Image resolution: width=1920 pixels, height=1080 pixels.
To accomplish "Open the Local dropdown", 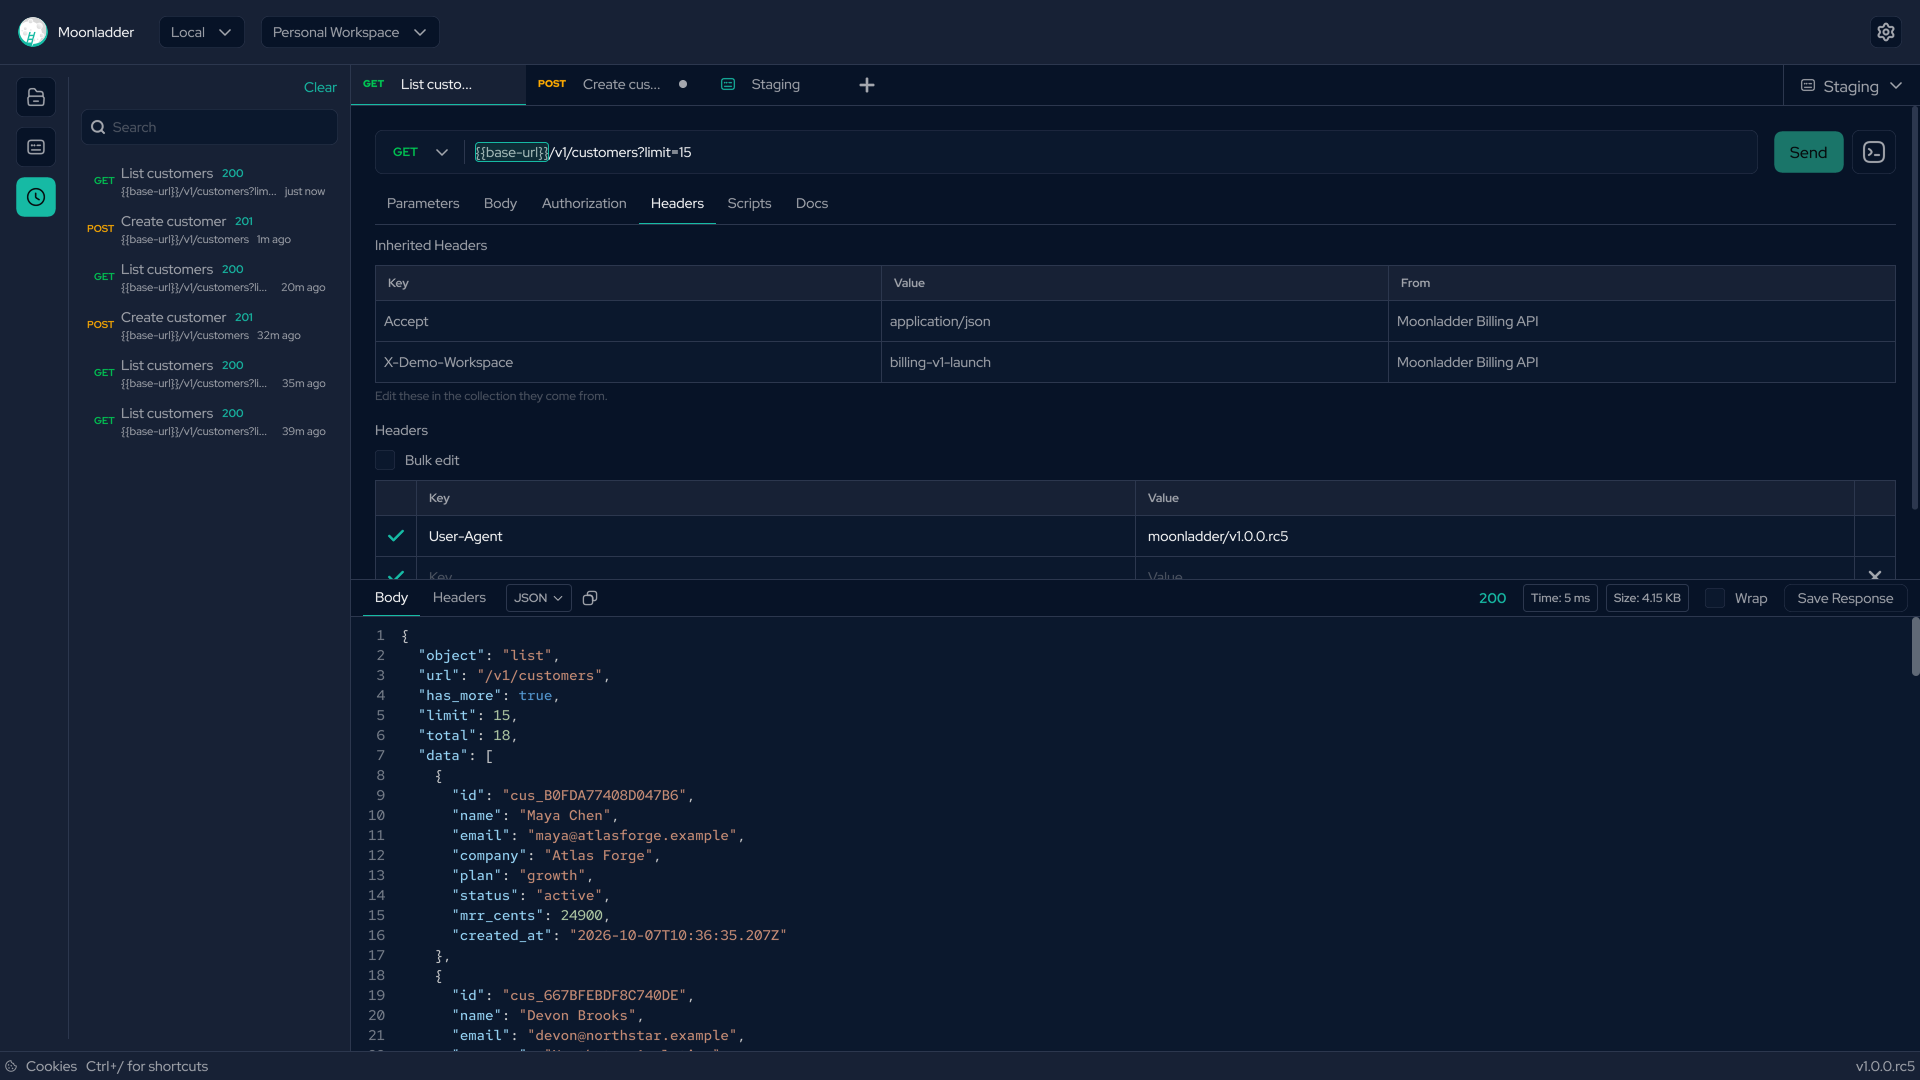I will [201, 32].
